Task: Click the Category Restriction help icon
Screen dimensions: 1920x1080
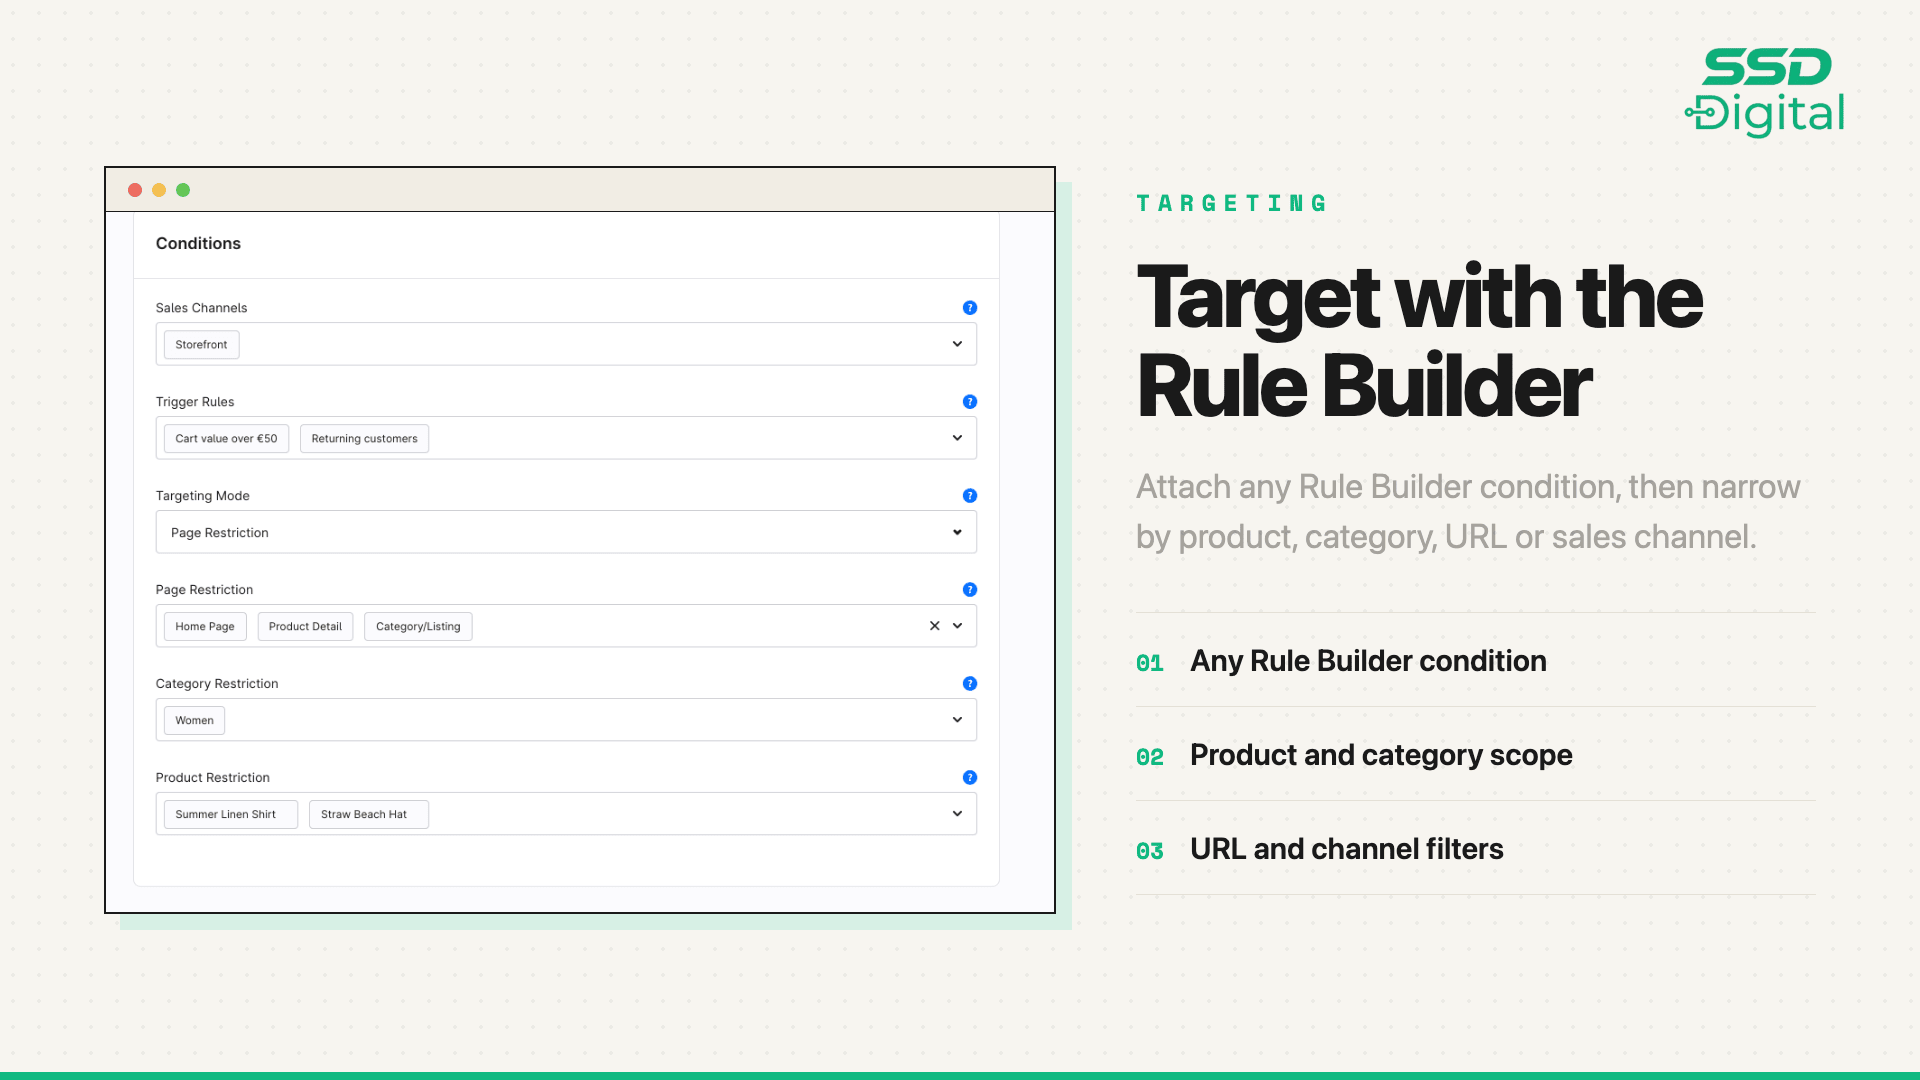Action: pos(969,684)
